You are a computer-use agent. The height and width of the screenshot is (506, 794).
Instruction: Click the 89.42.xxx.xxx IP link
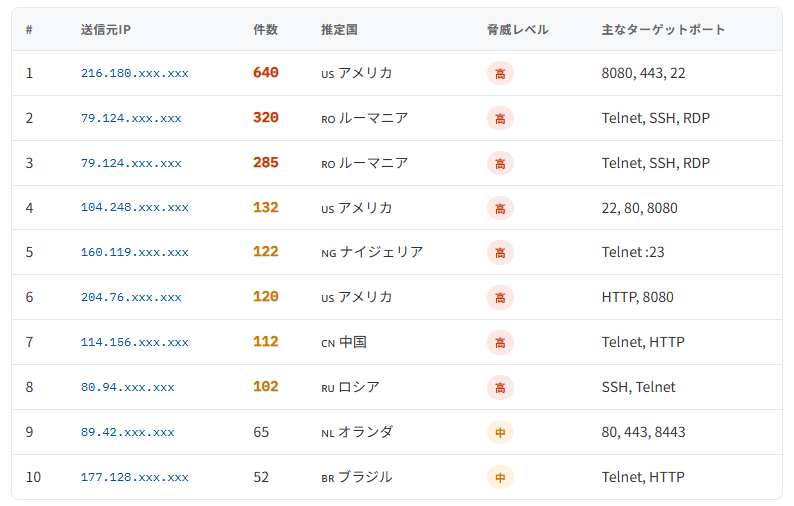pos(127,432)
